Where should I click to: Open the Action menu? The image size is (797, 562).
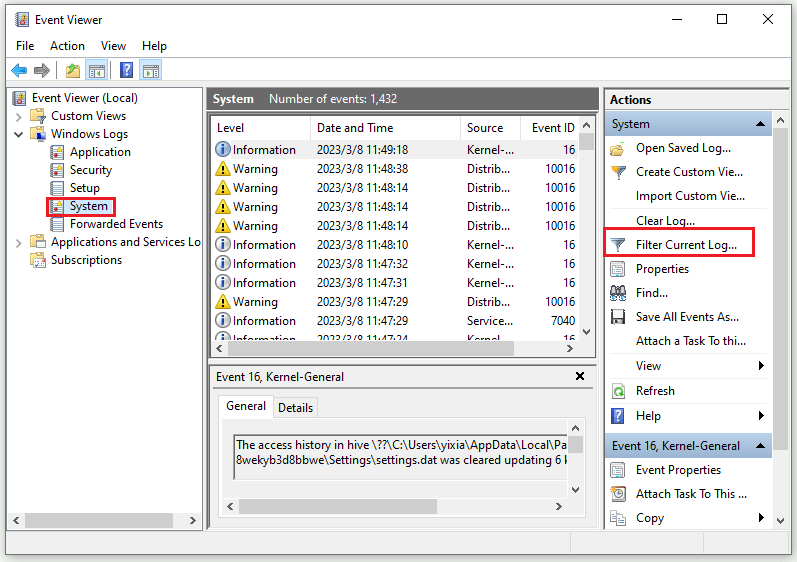point(67,46)
